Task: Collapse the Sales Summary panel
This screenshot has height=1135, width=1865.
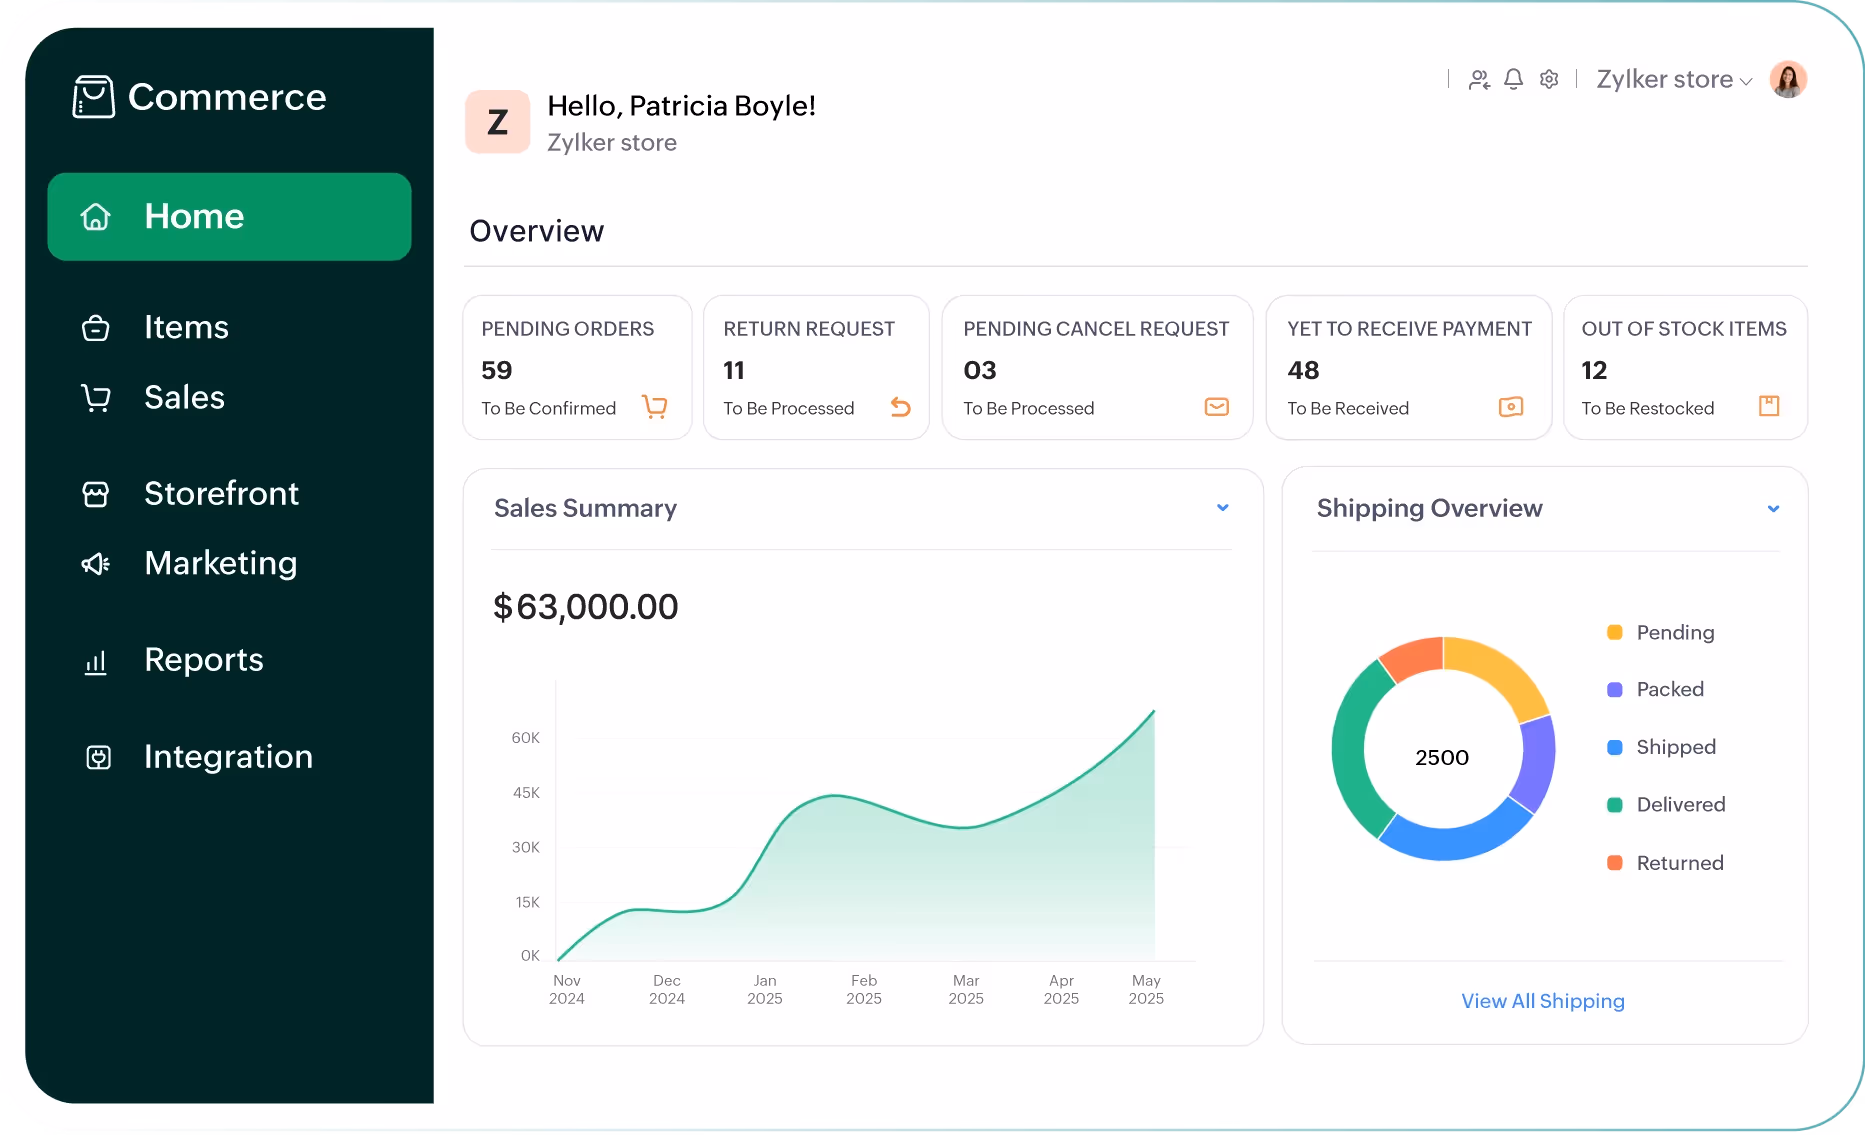Action: pos(1222,508)
